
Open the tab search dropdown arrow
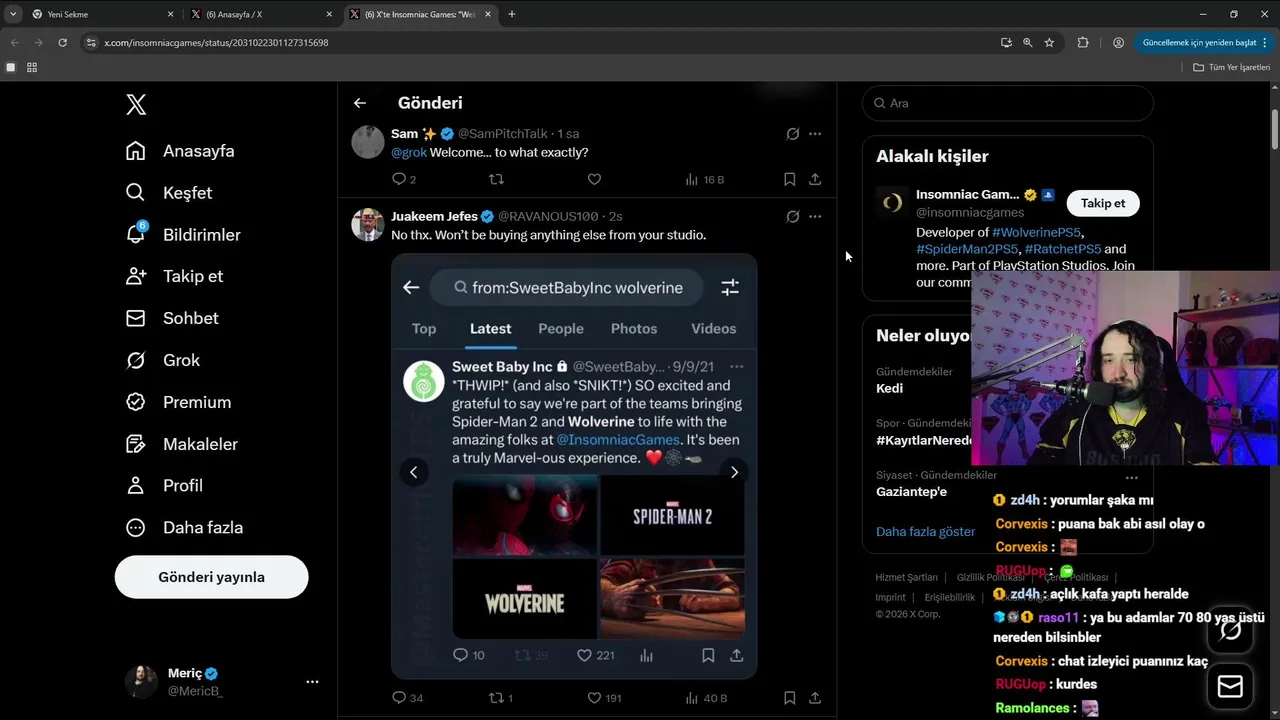tap(13, 14)
